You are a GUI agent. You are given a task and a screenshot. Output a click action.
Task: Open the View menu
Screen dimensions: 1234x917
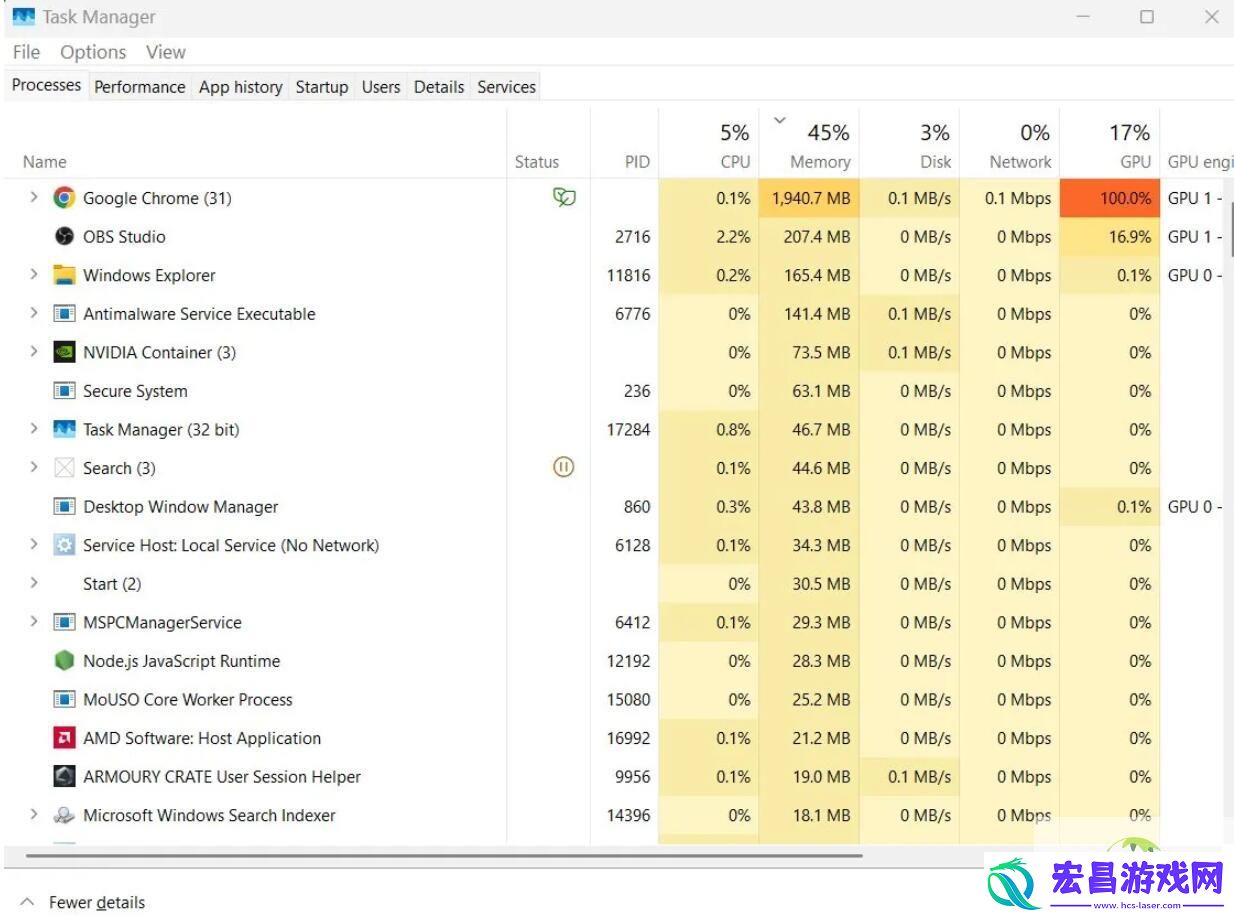coord(166,52)
